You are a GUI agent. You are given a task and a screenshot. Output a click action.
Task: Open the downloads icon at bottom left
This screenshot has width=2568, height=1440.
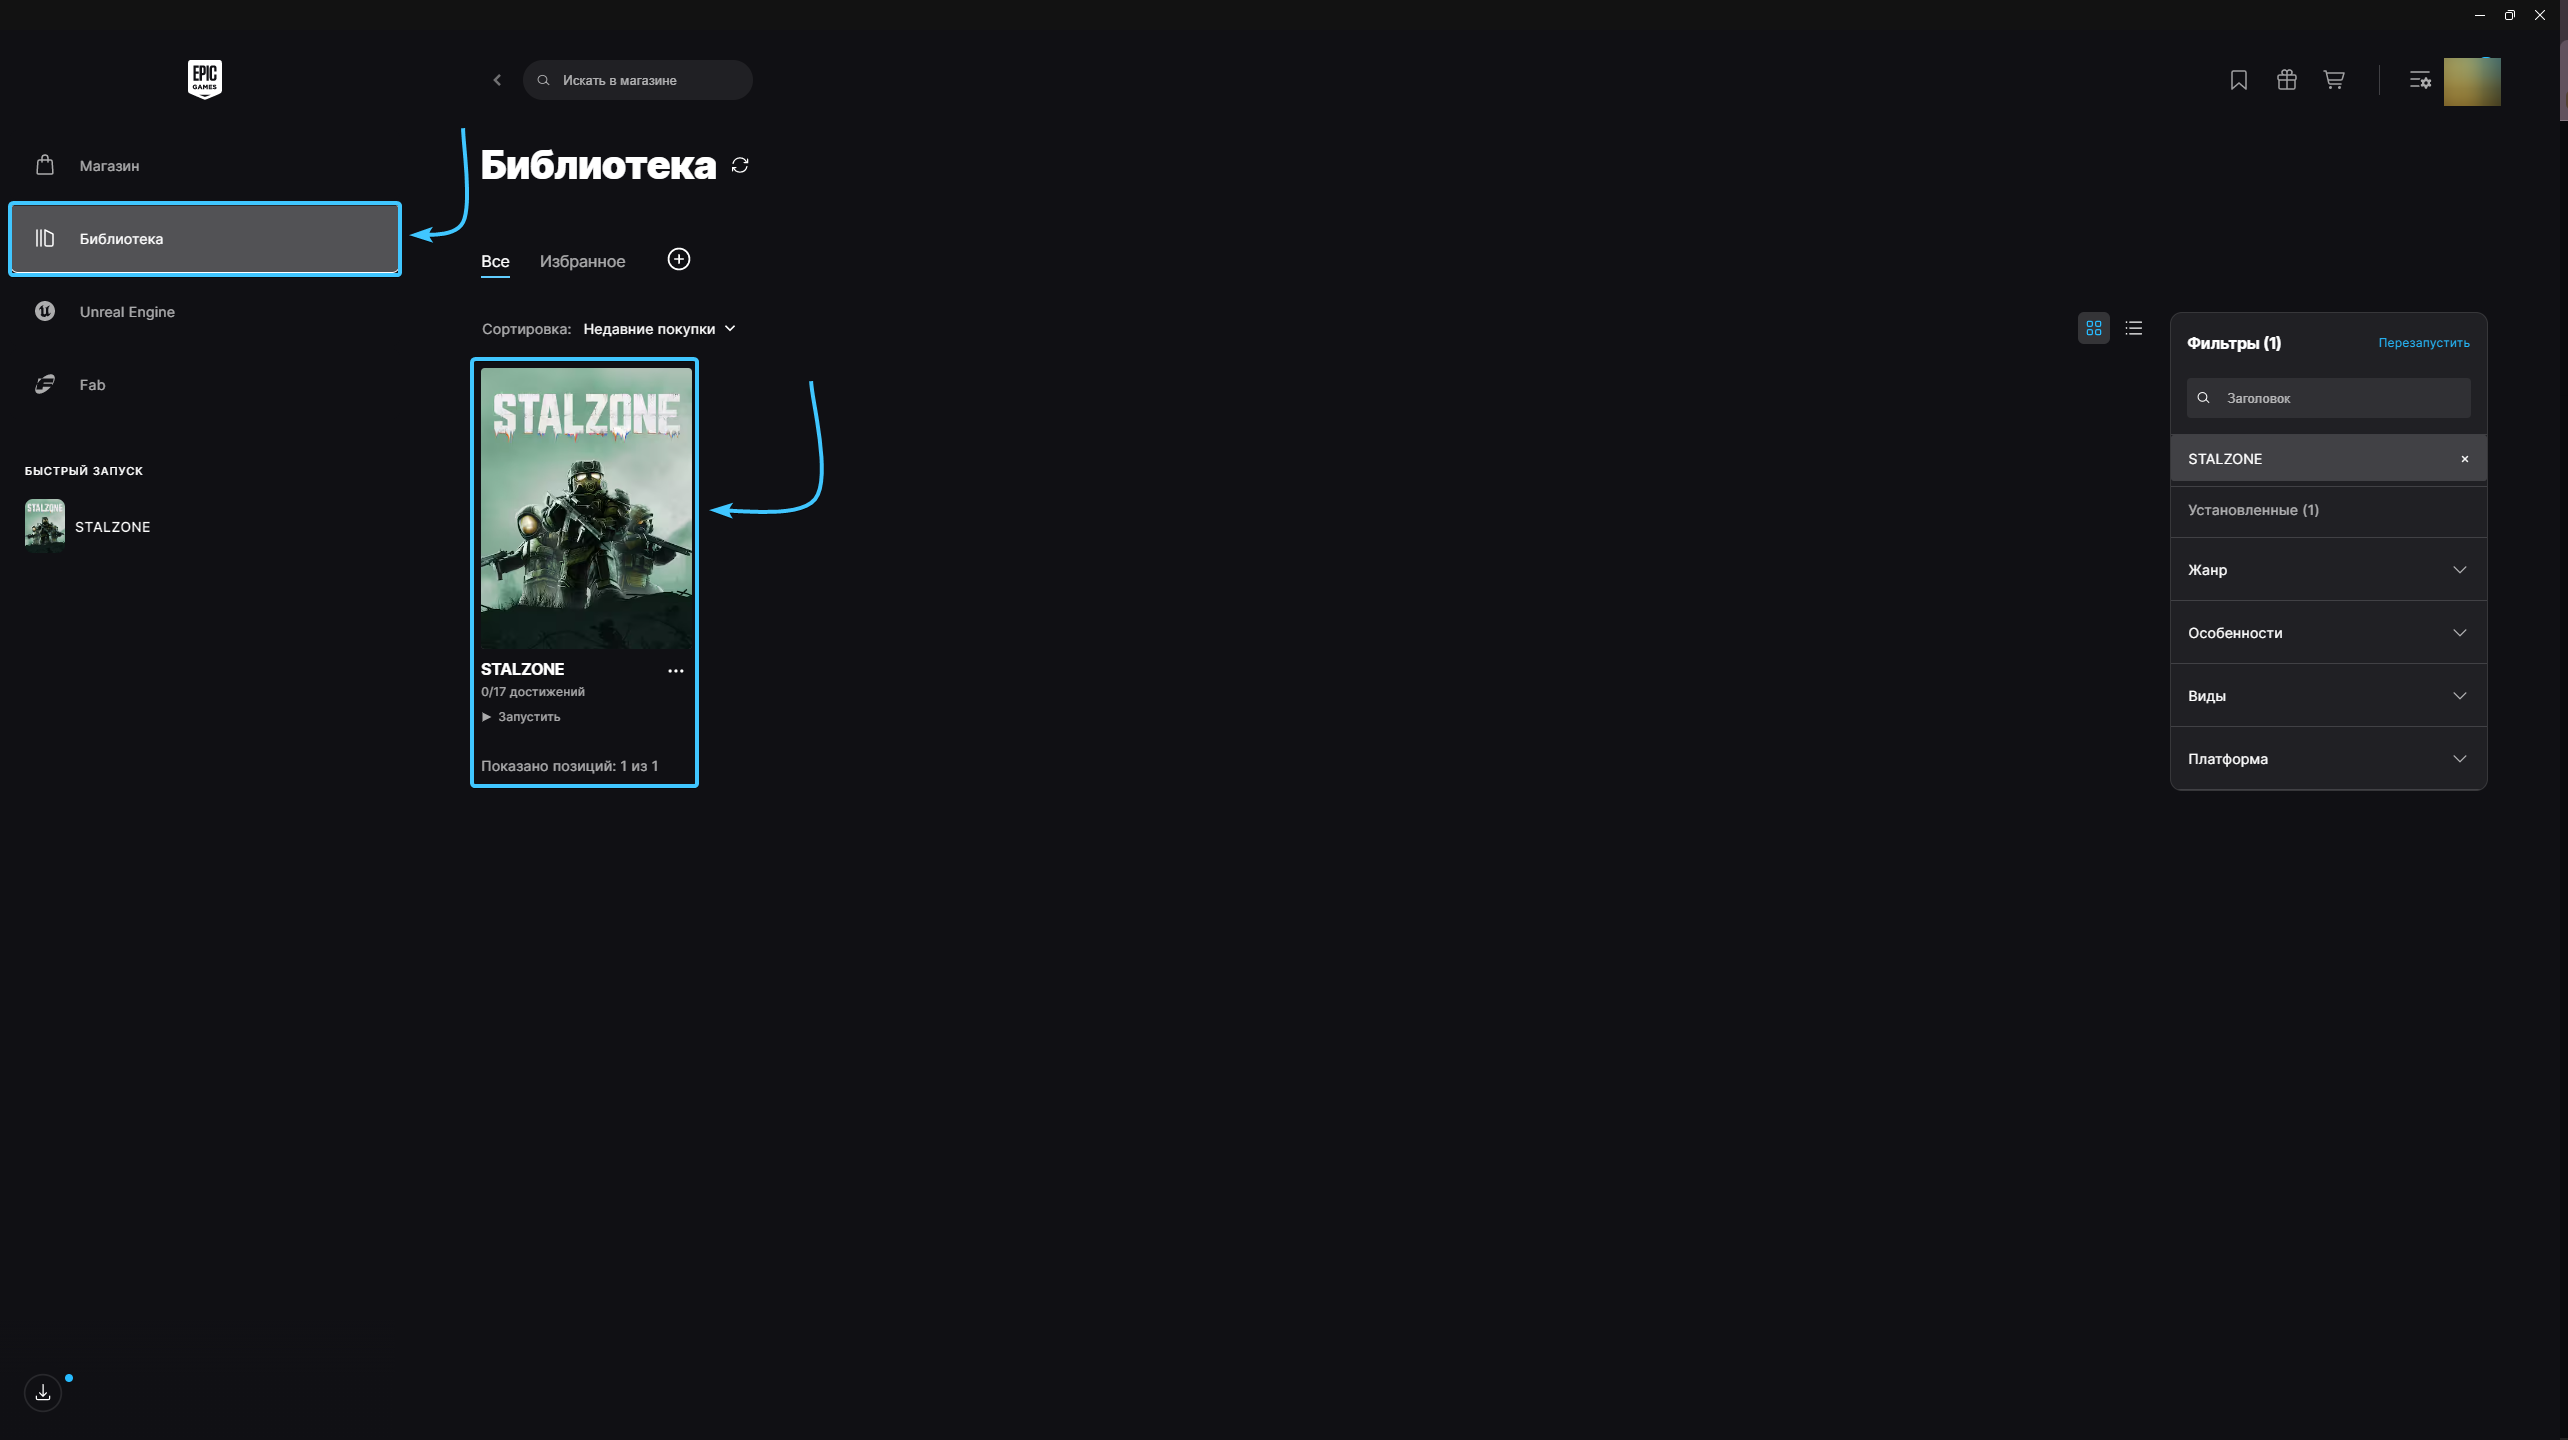tap(43, 1392)
